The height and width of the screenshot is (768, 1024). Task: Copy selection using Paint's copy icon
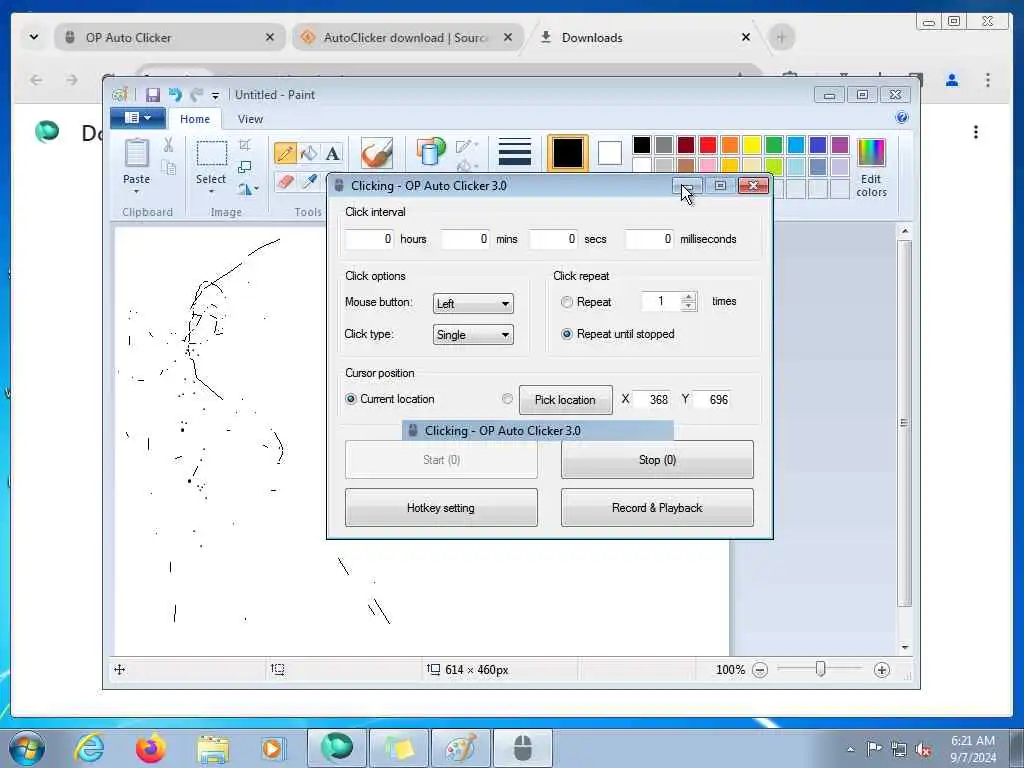168,168
